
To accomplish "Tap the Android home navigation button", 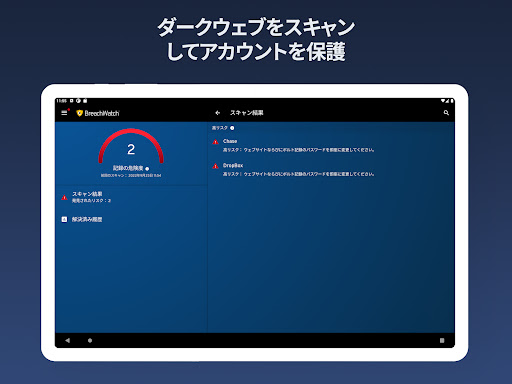I will (x=90, y=340).
